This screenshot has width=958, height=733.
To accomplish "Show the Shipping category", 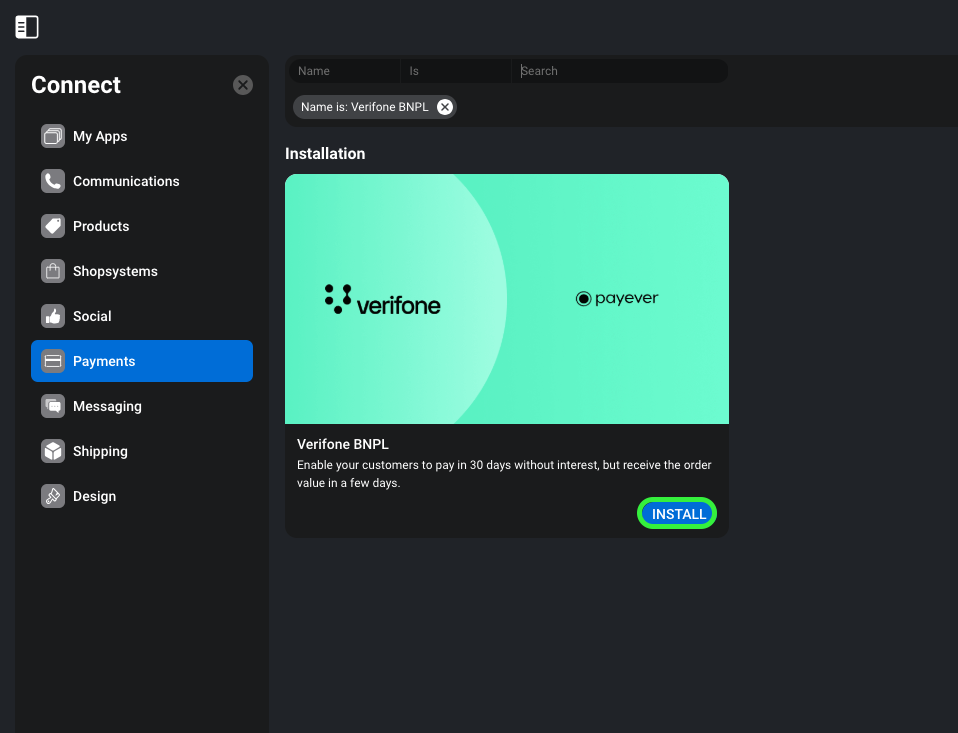I will click(142, 451).
